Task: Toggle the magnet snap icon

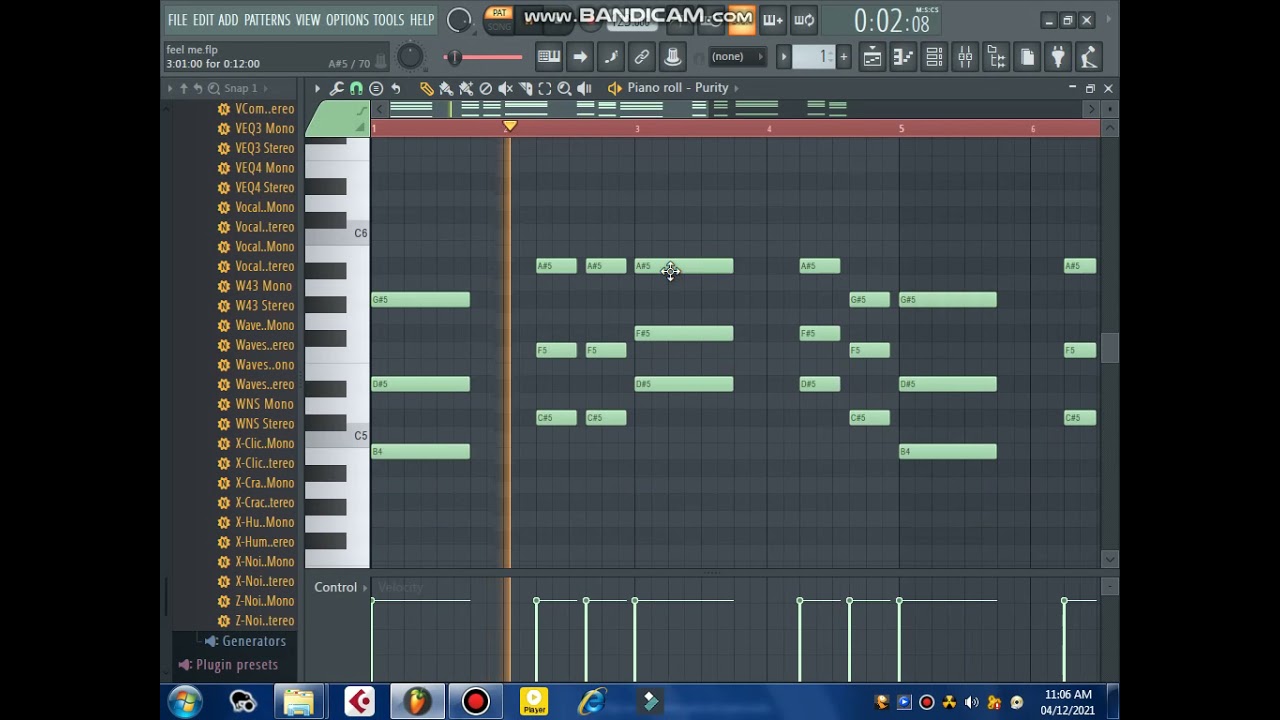Action: click(356, 88)
